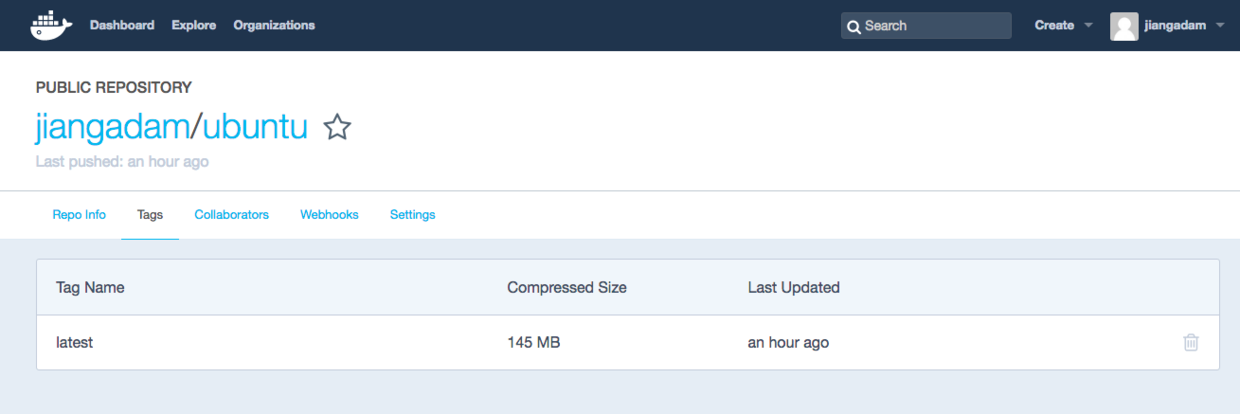Click the jiangadam namespace link in title
The image size is (1240, 414).
pos(112,127)
